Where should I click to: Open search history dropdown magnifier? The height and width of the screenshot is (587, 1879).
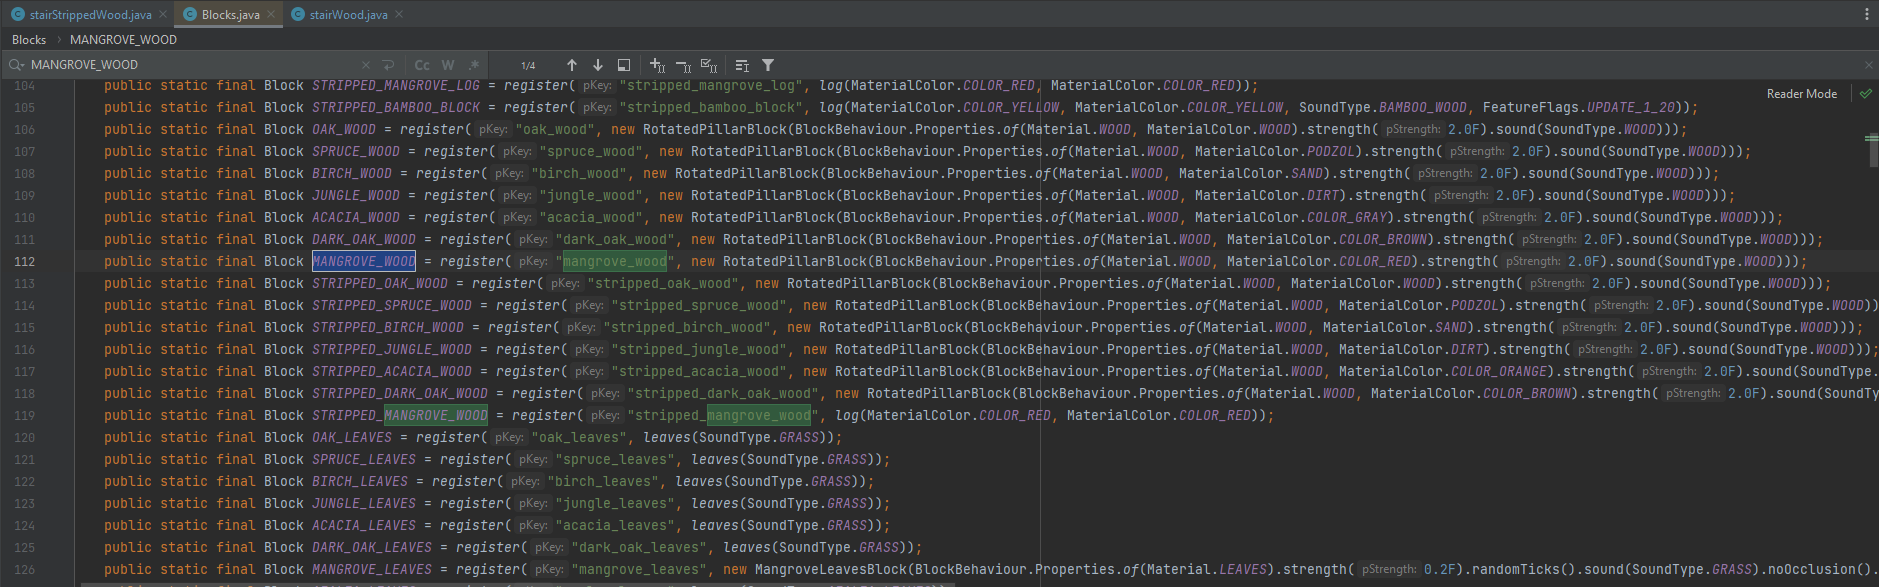[x=16, y=65]
